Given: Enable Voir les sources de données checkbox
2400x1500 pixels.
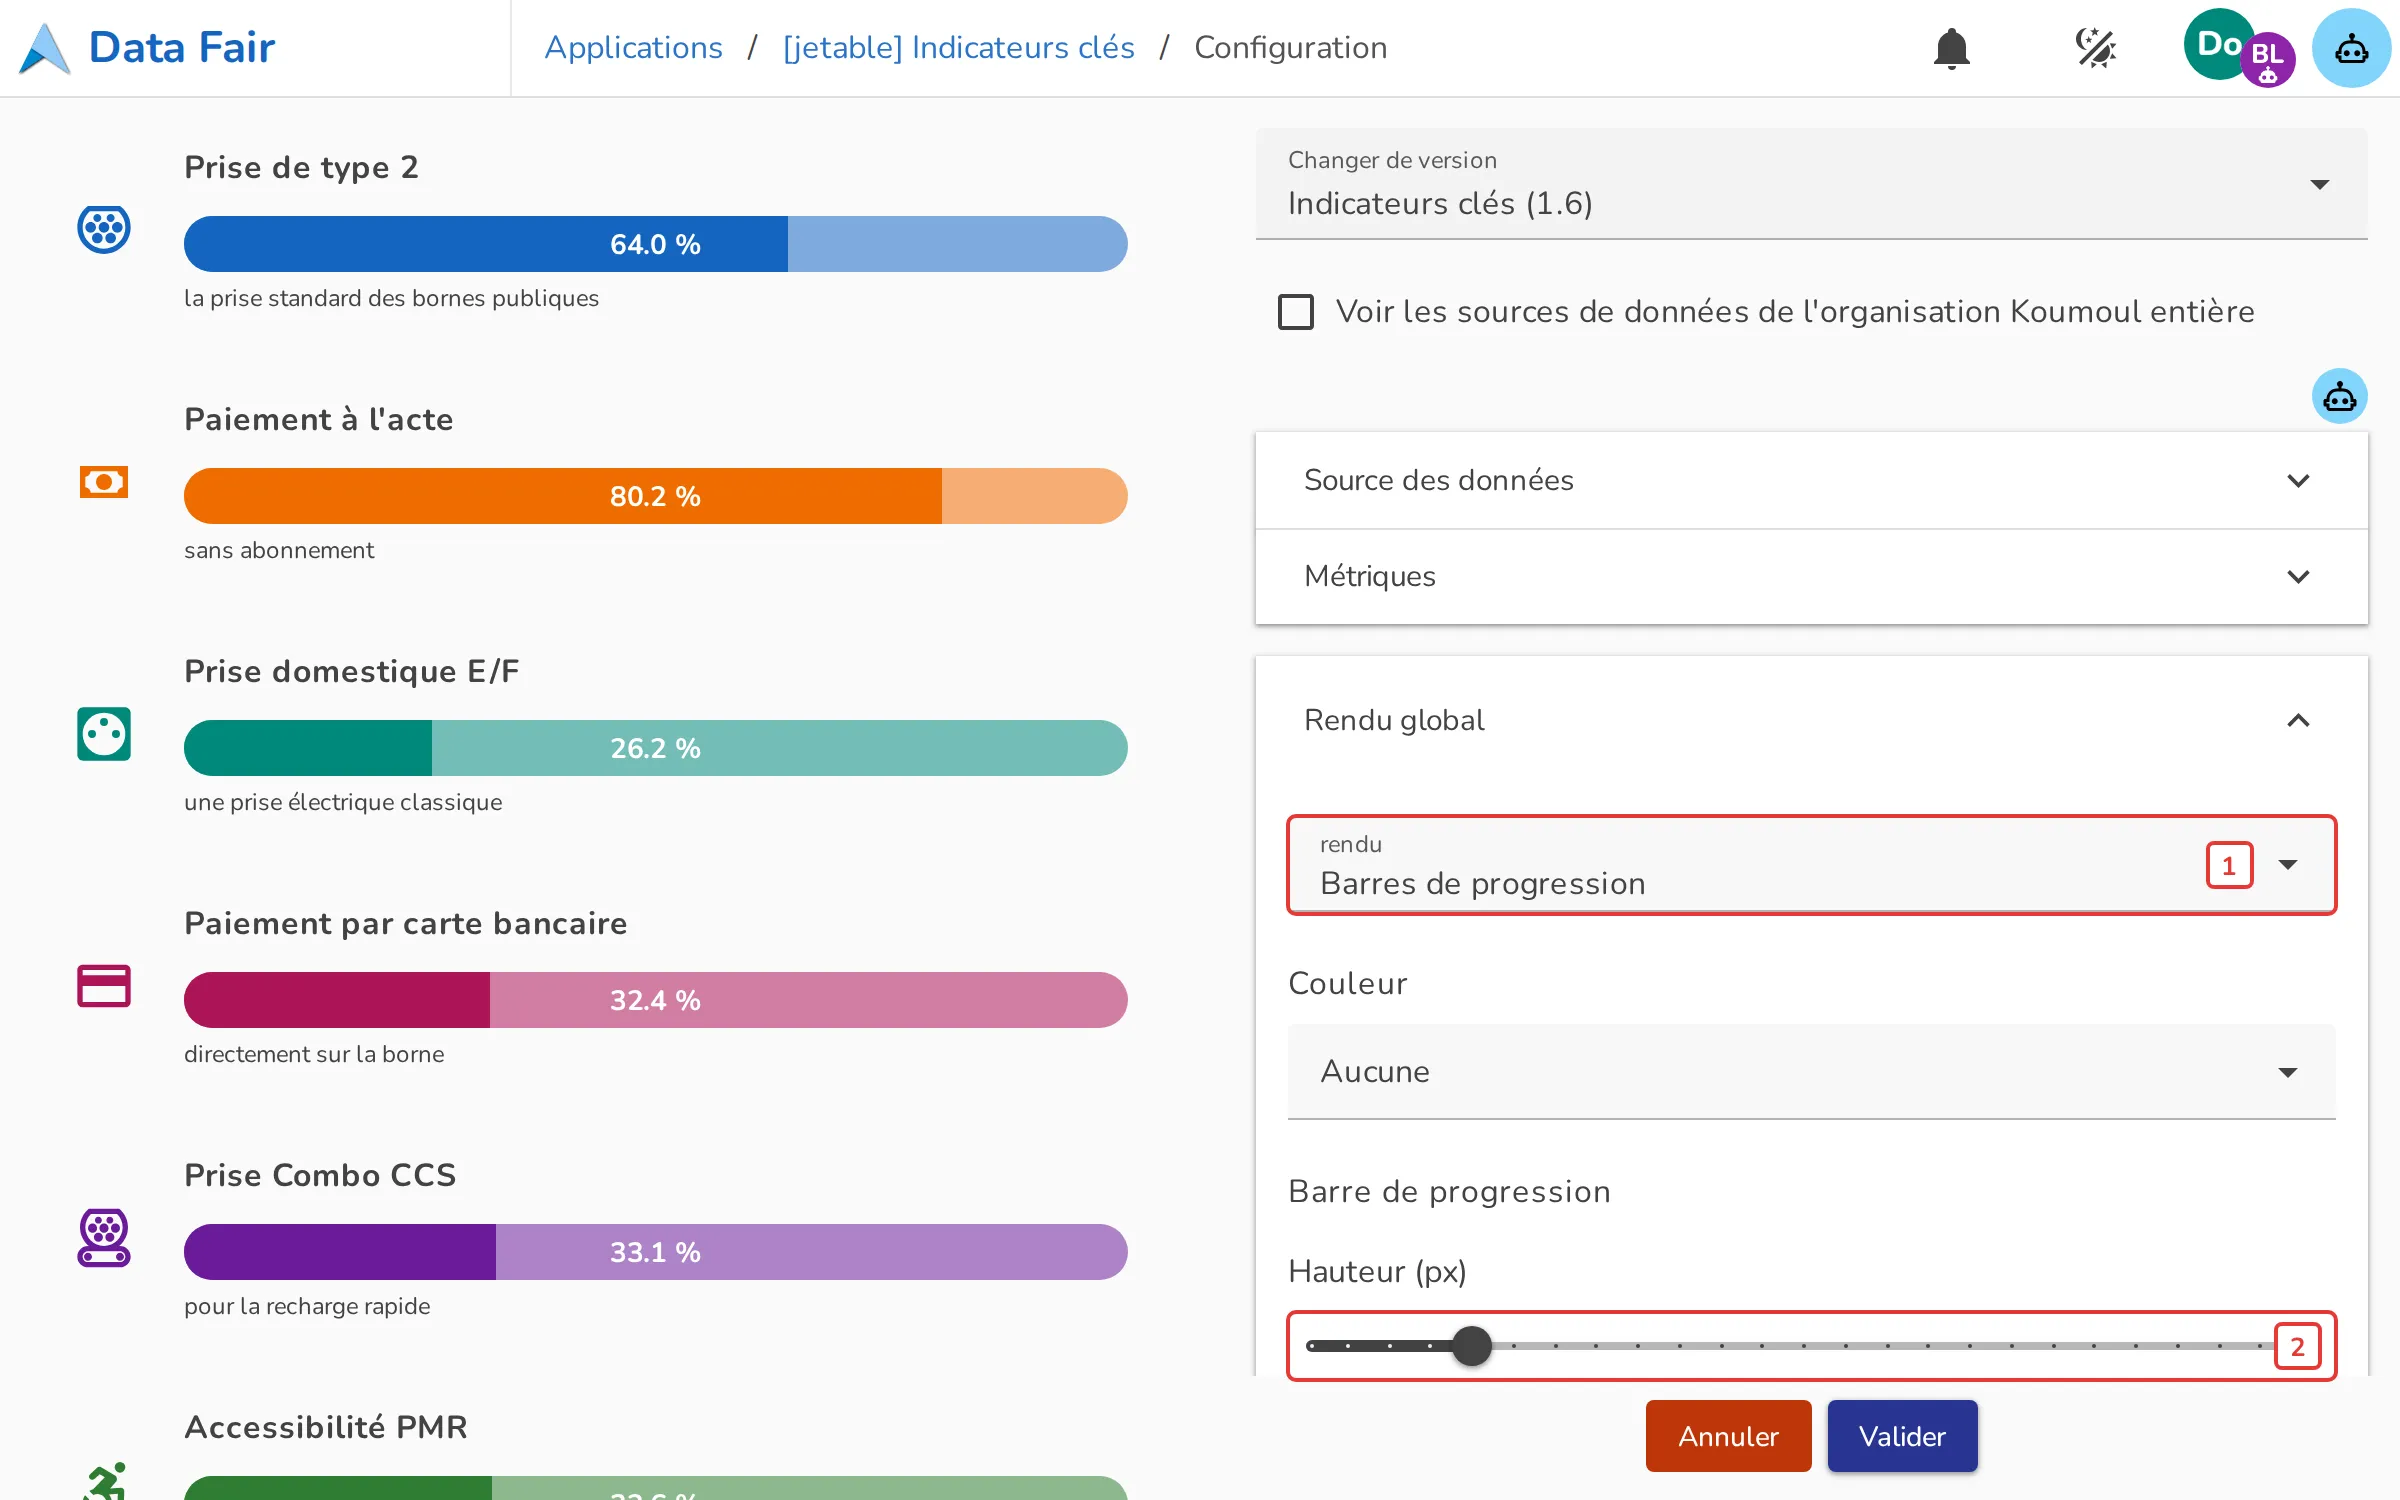Looking at the screenshot, I should (1296, 312).
